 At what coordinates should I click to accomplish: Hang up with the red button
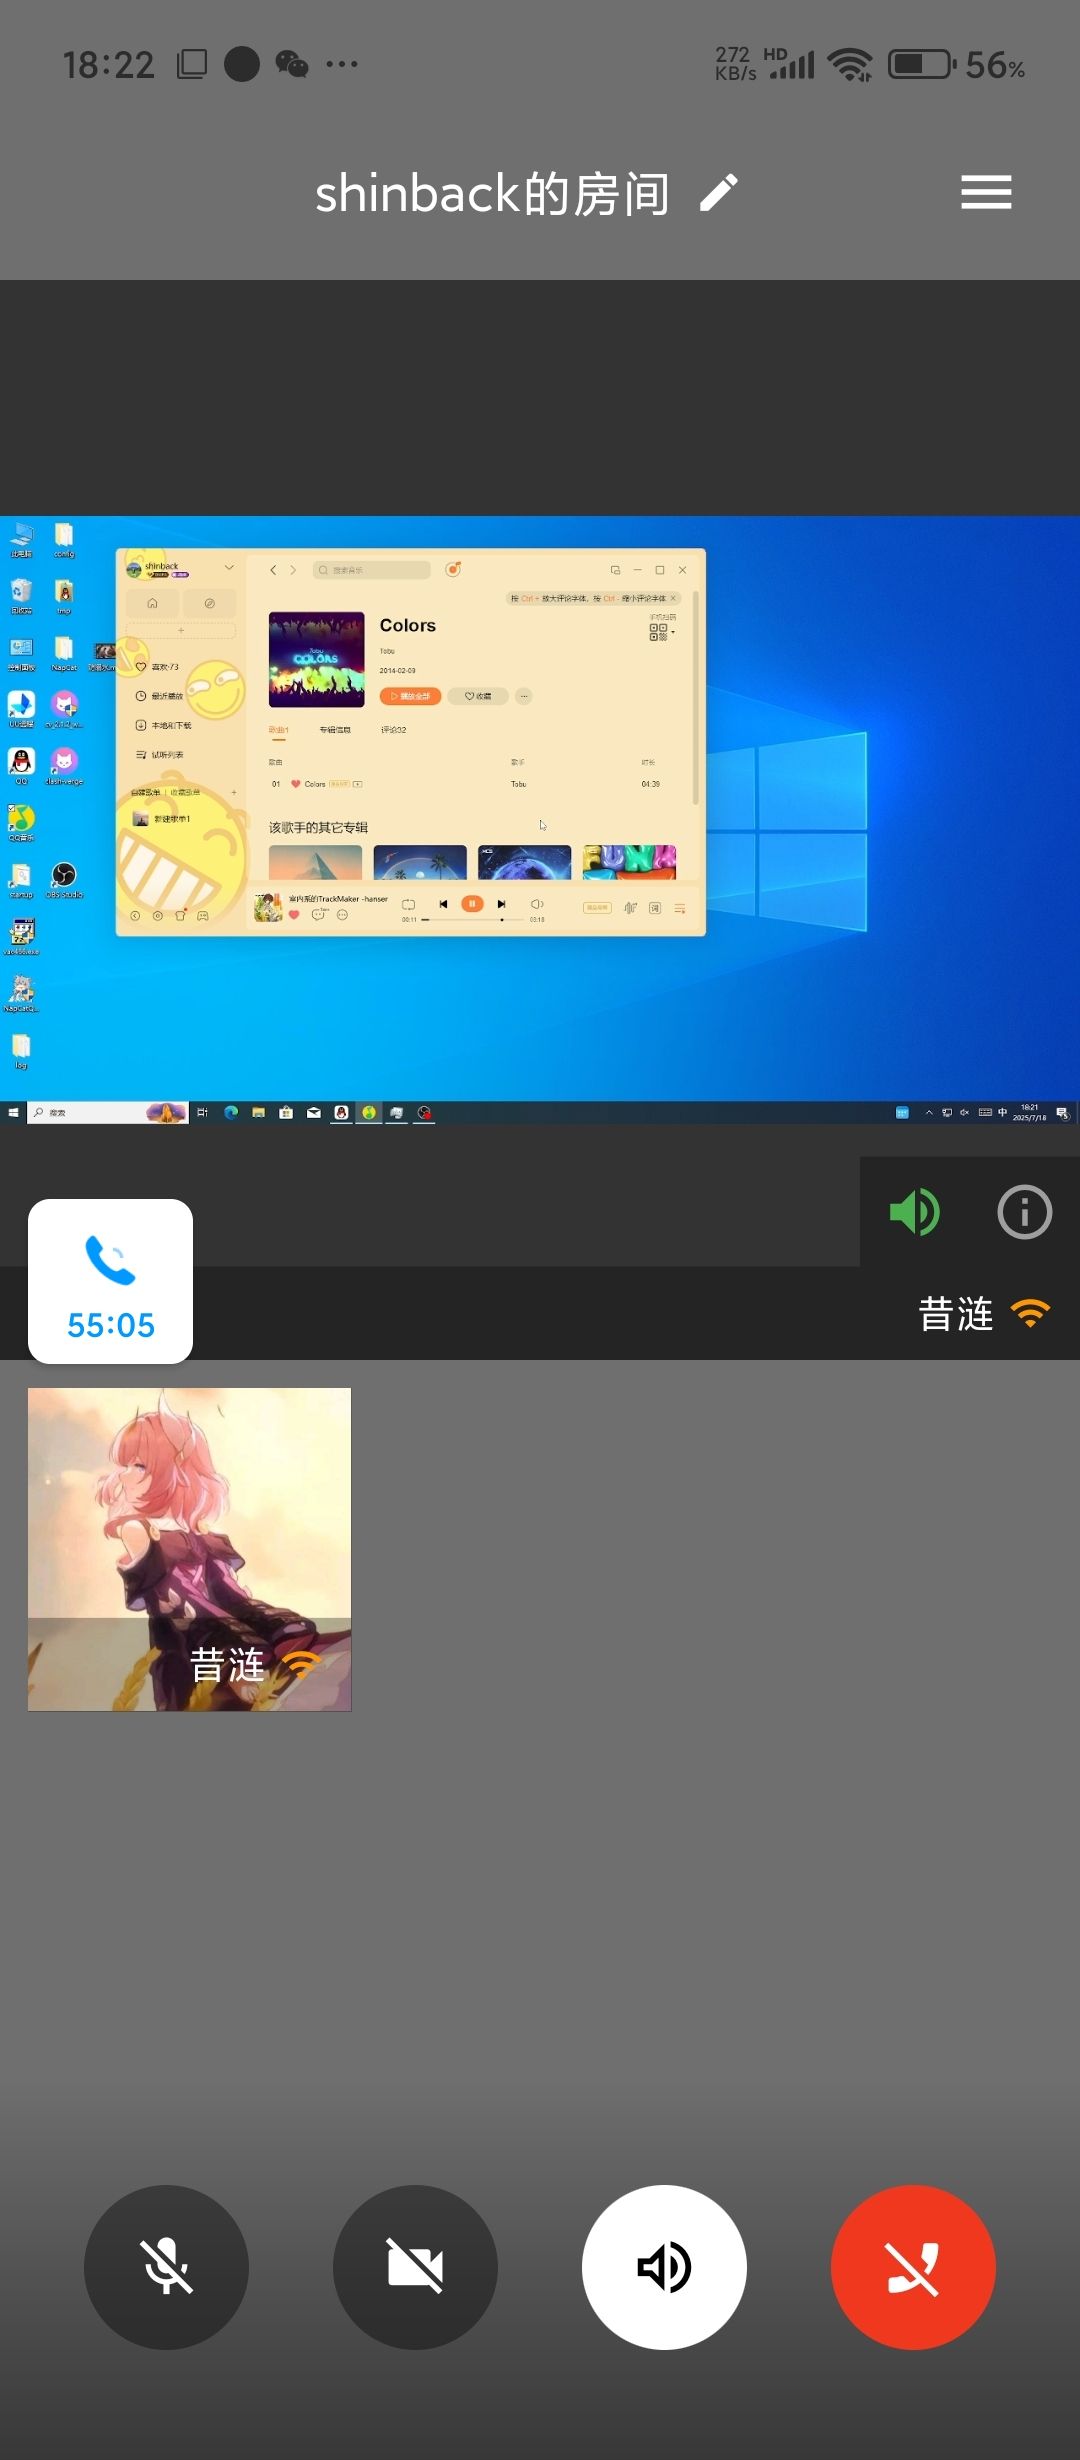(x=913, y=2267)
